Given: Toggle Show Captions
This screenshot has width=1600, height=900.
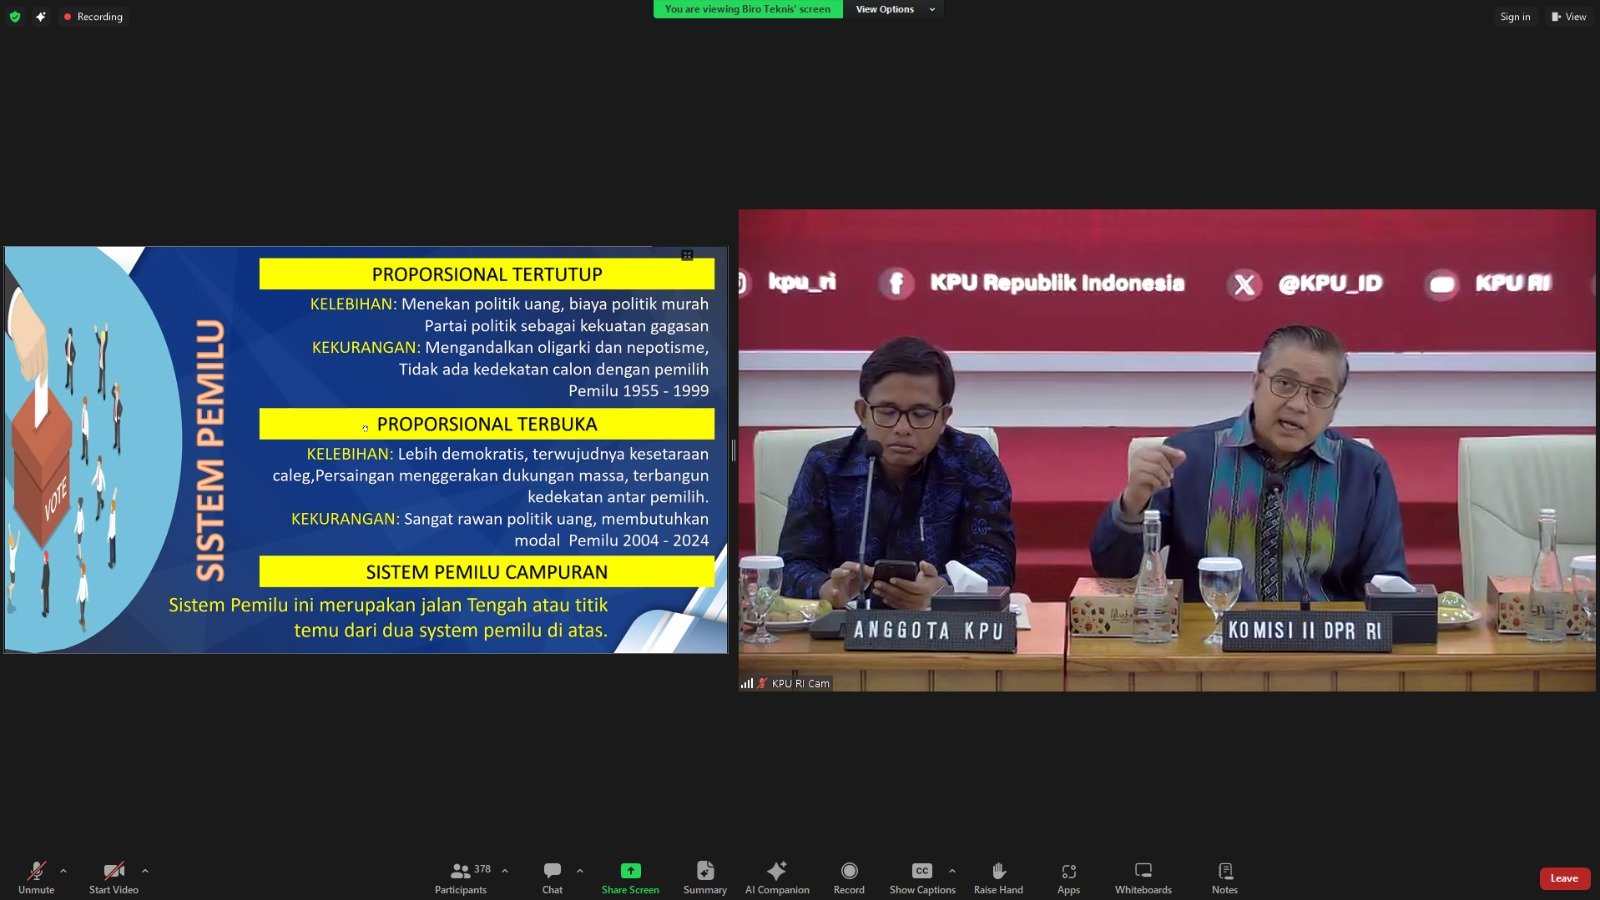Looking at the screenshot, I should click(922, 877).
